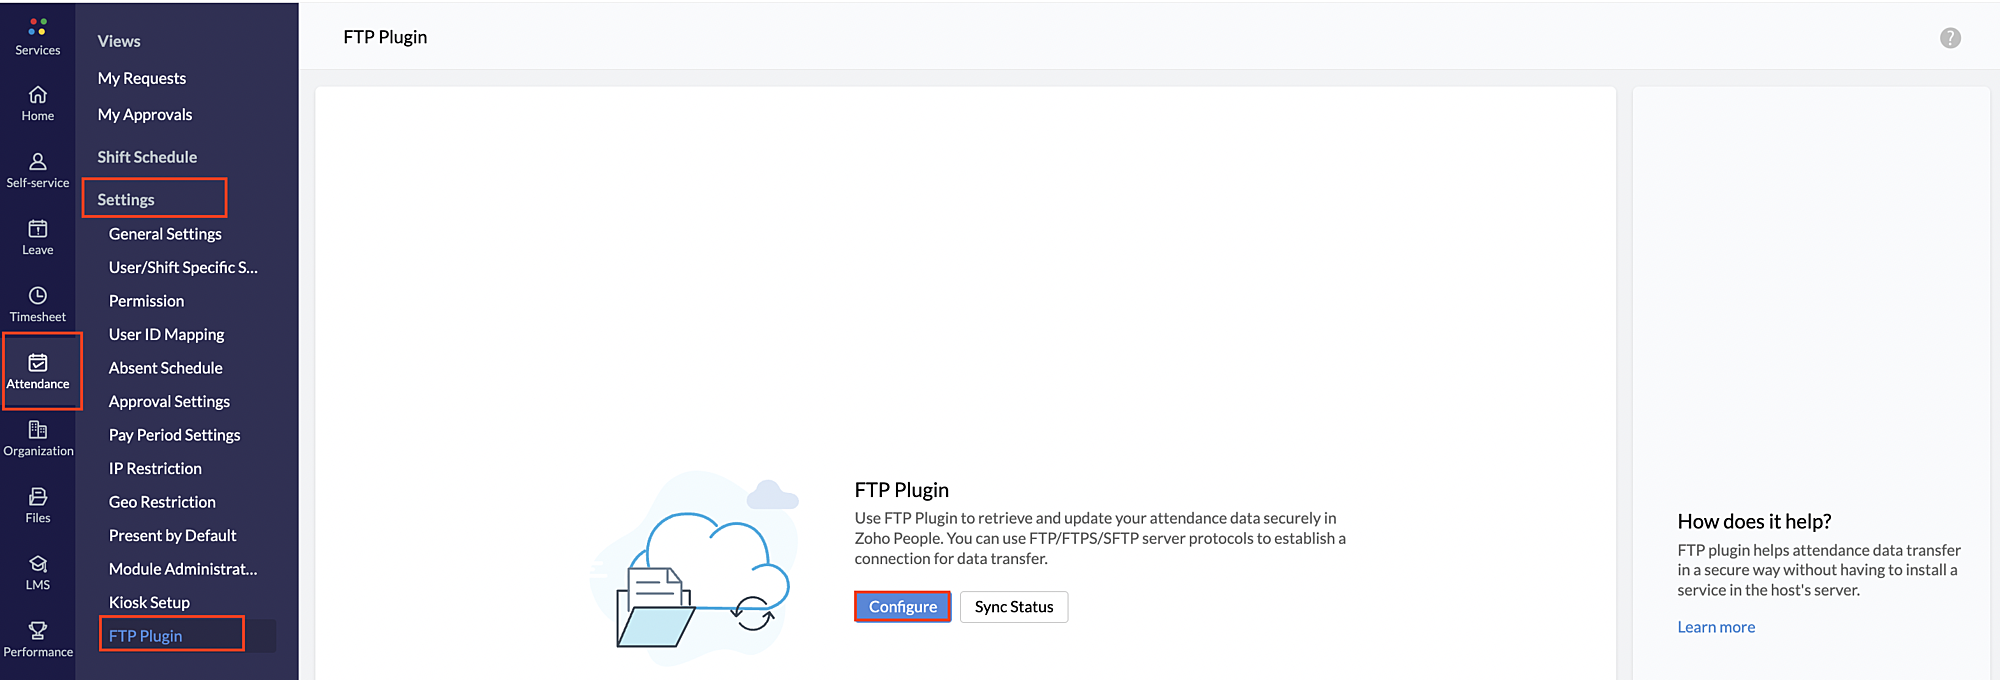This screenshot has width=2000, height=680.
Task: Select FTP Plugin in the settings list
Action: pyautogui.click(x=145, y=636)
